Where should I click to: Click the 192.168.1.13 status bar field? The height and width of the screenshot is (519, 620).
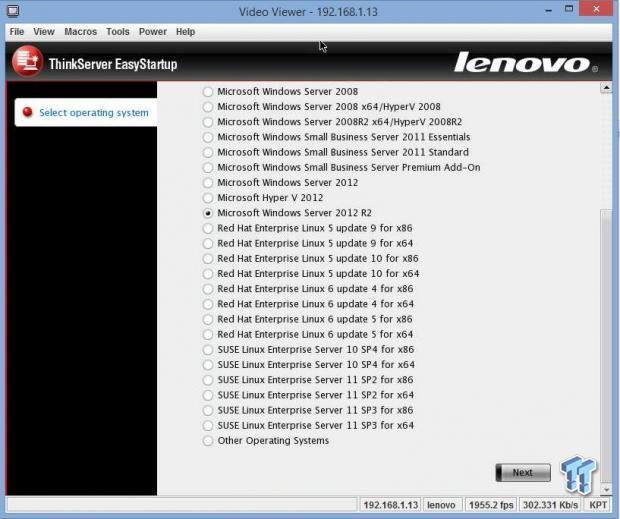coord(390,505)
